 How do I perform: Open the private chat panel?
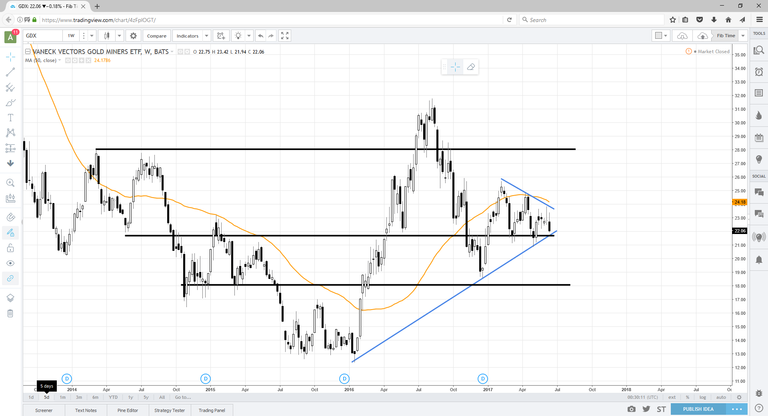[x=759, y=214]
